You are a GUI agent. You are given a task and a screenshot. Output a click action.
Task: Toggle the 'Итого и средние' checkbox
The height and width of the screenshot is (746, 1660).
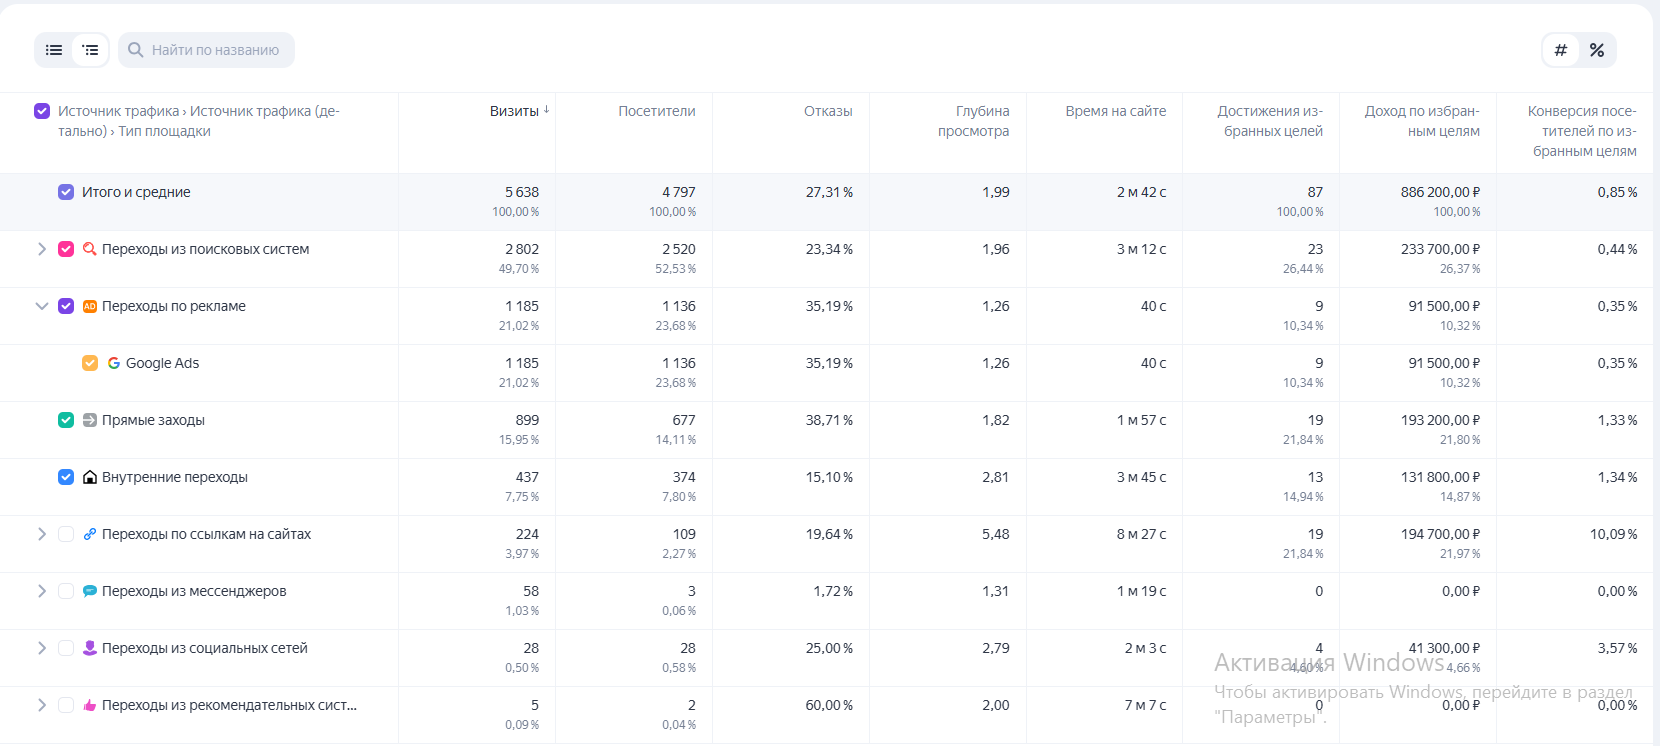[66, 192]
